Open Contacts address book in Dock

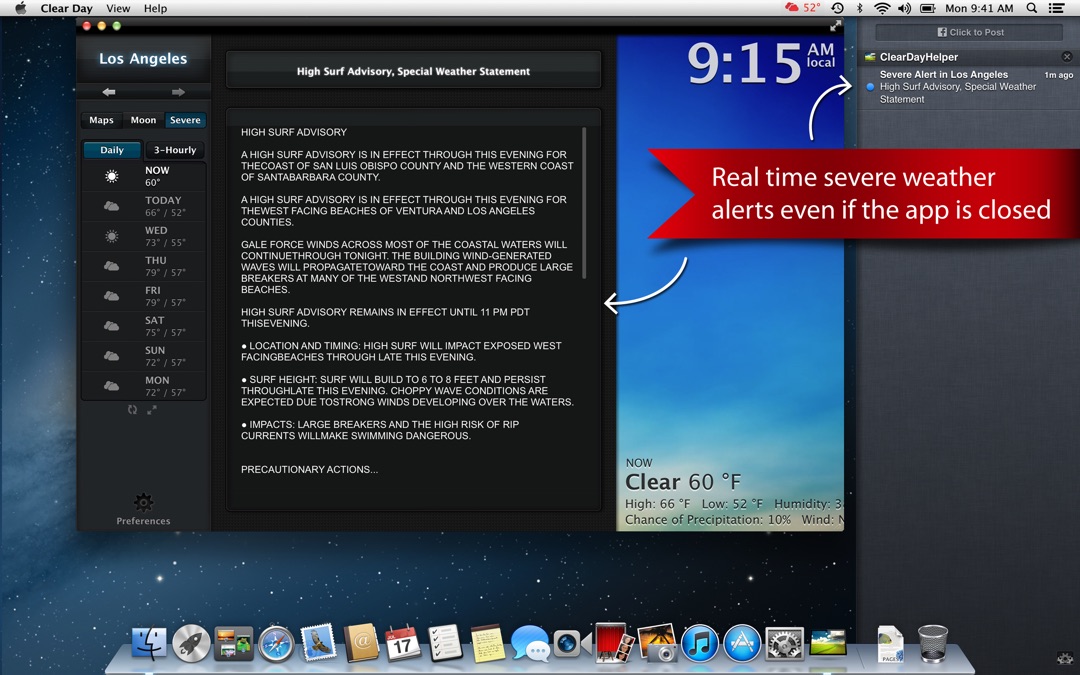pos(361,643)
